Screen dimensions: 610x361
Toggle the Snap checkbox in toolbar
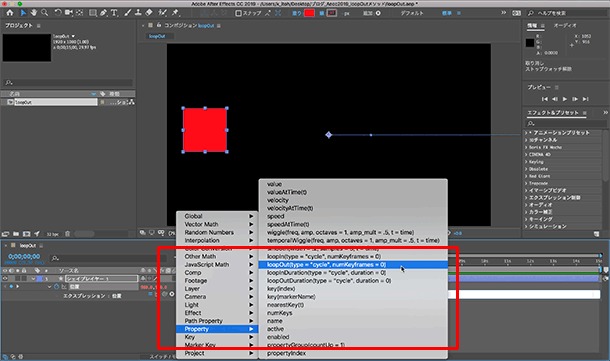[x=238, y=13]
